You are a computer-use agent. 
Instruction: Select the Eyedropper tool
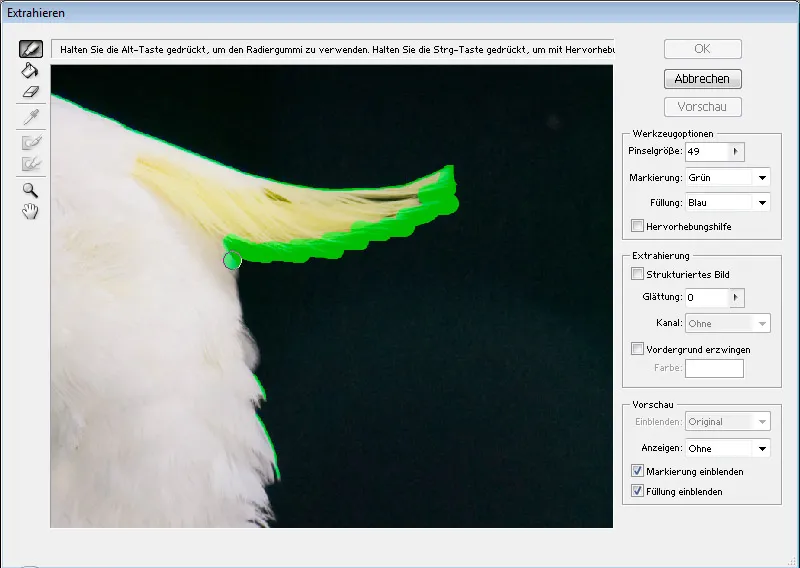click(x=31, y=117)
